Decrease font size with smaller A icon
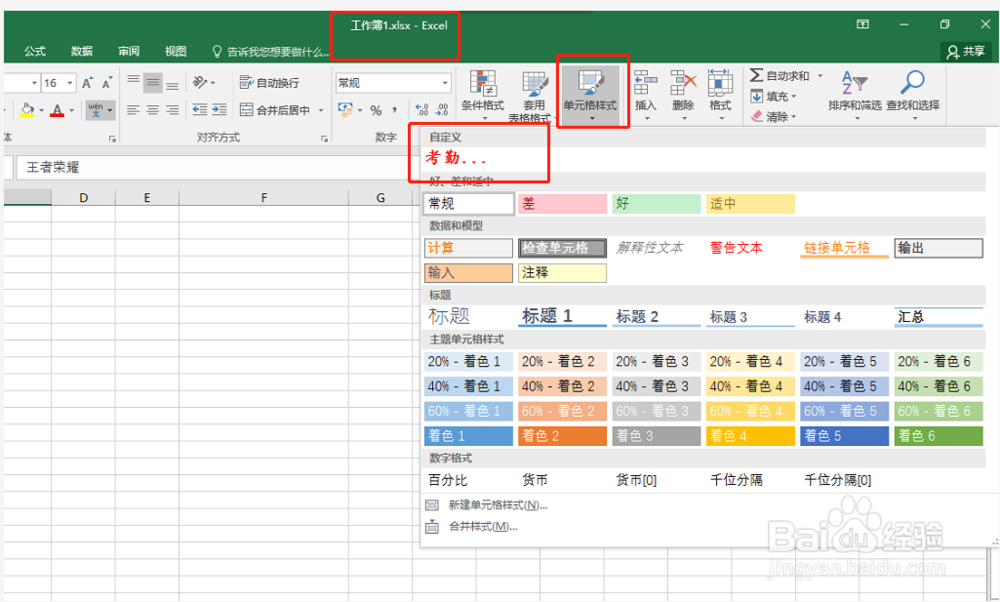Screen dimensions: 1000x602 pos(107,82)
